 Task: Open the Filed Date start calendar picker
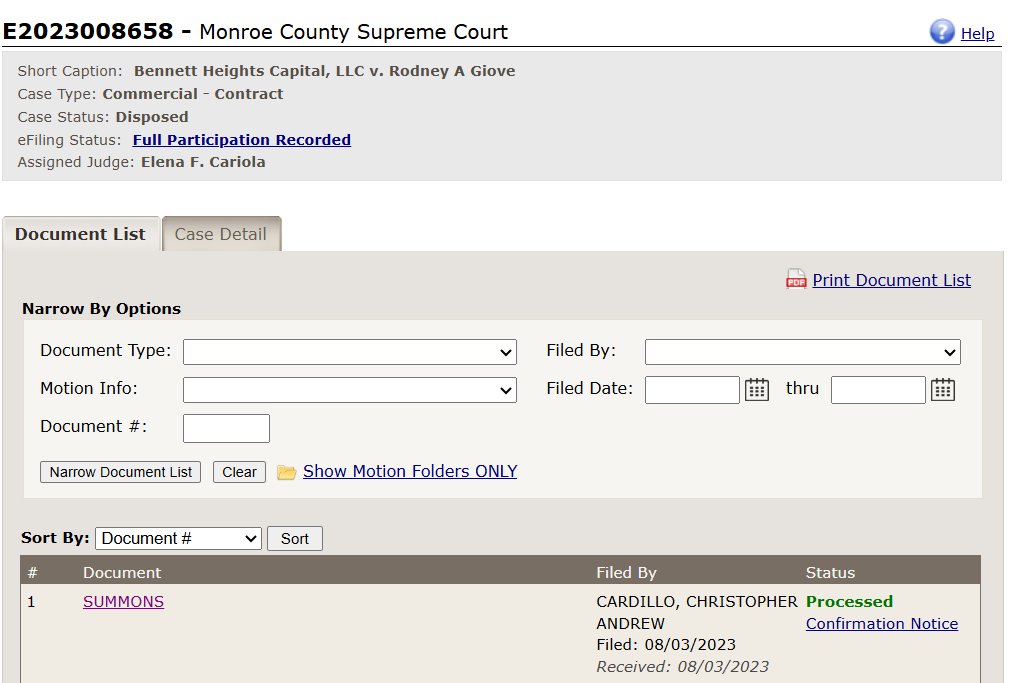click(x=757, y=390)
